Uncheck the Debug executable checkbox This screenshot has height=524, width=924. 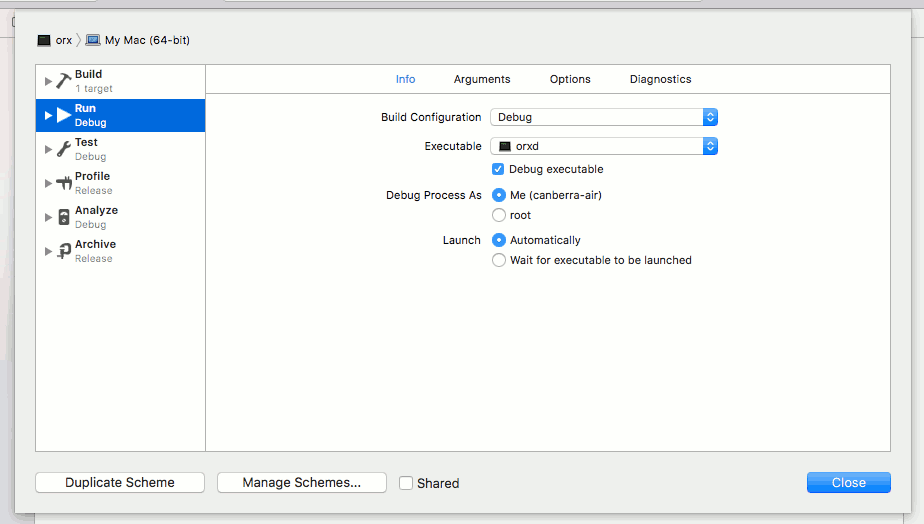[498, 169]
